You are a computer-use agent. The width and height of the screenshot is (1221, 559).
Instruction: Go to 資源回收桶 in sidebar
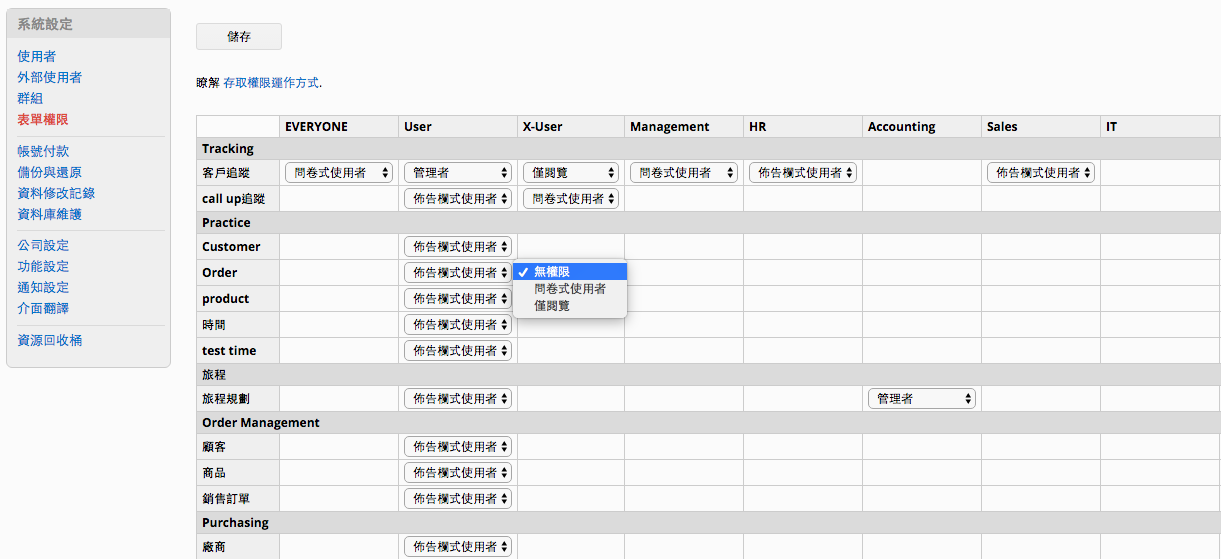pos(49,341)
